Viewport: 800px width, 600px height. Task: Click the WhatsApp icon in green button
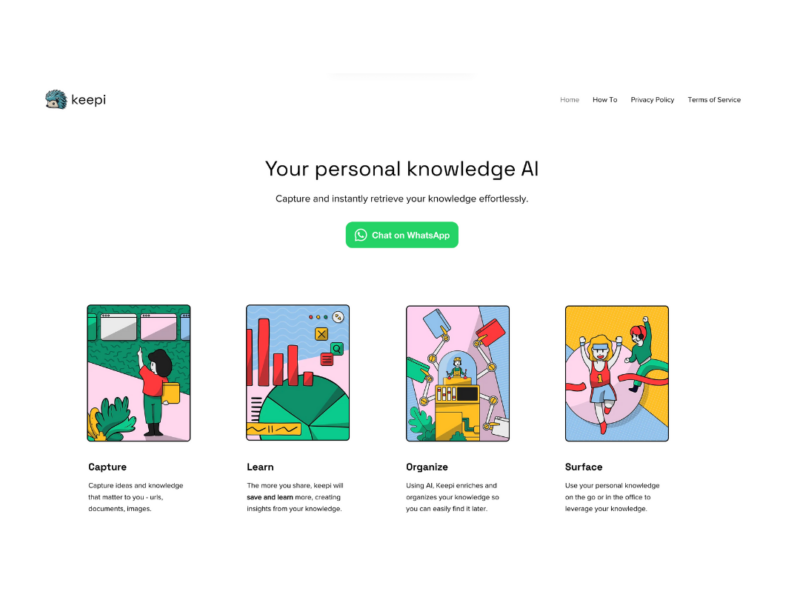(361, 235)
